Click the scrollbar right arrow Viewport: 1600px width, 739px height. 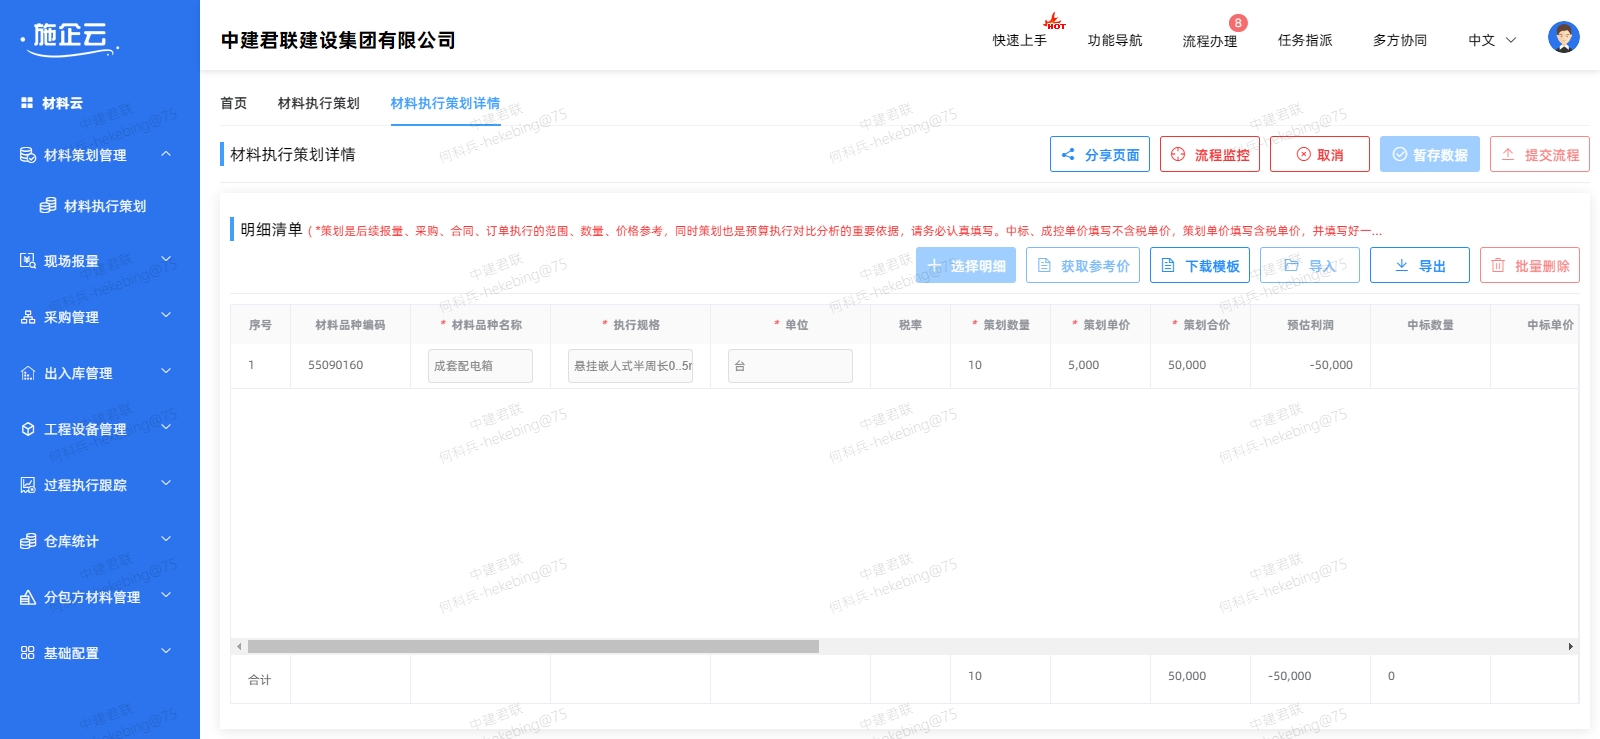pos(1570,647)
